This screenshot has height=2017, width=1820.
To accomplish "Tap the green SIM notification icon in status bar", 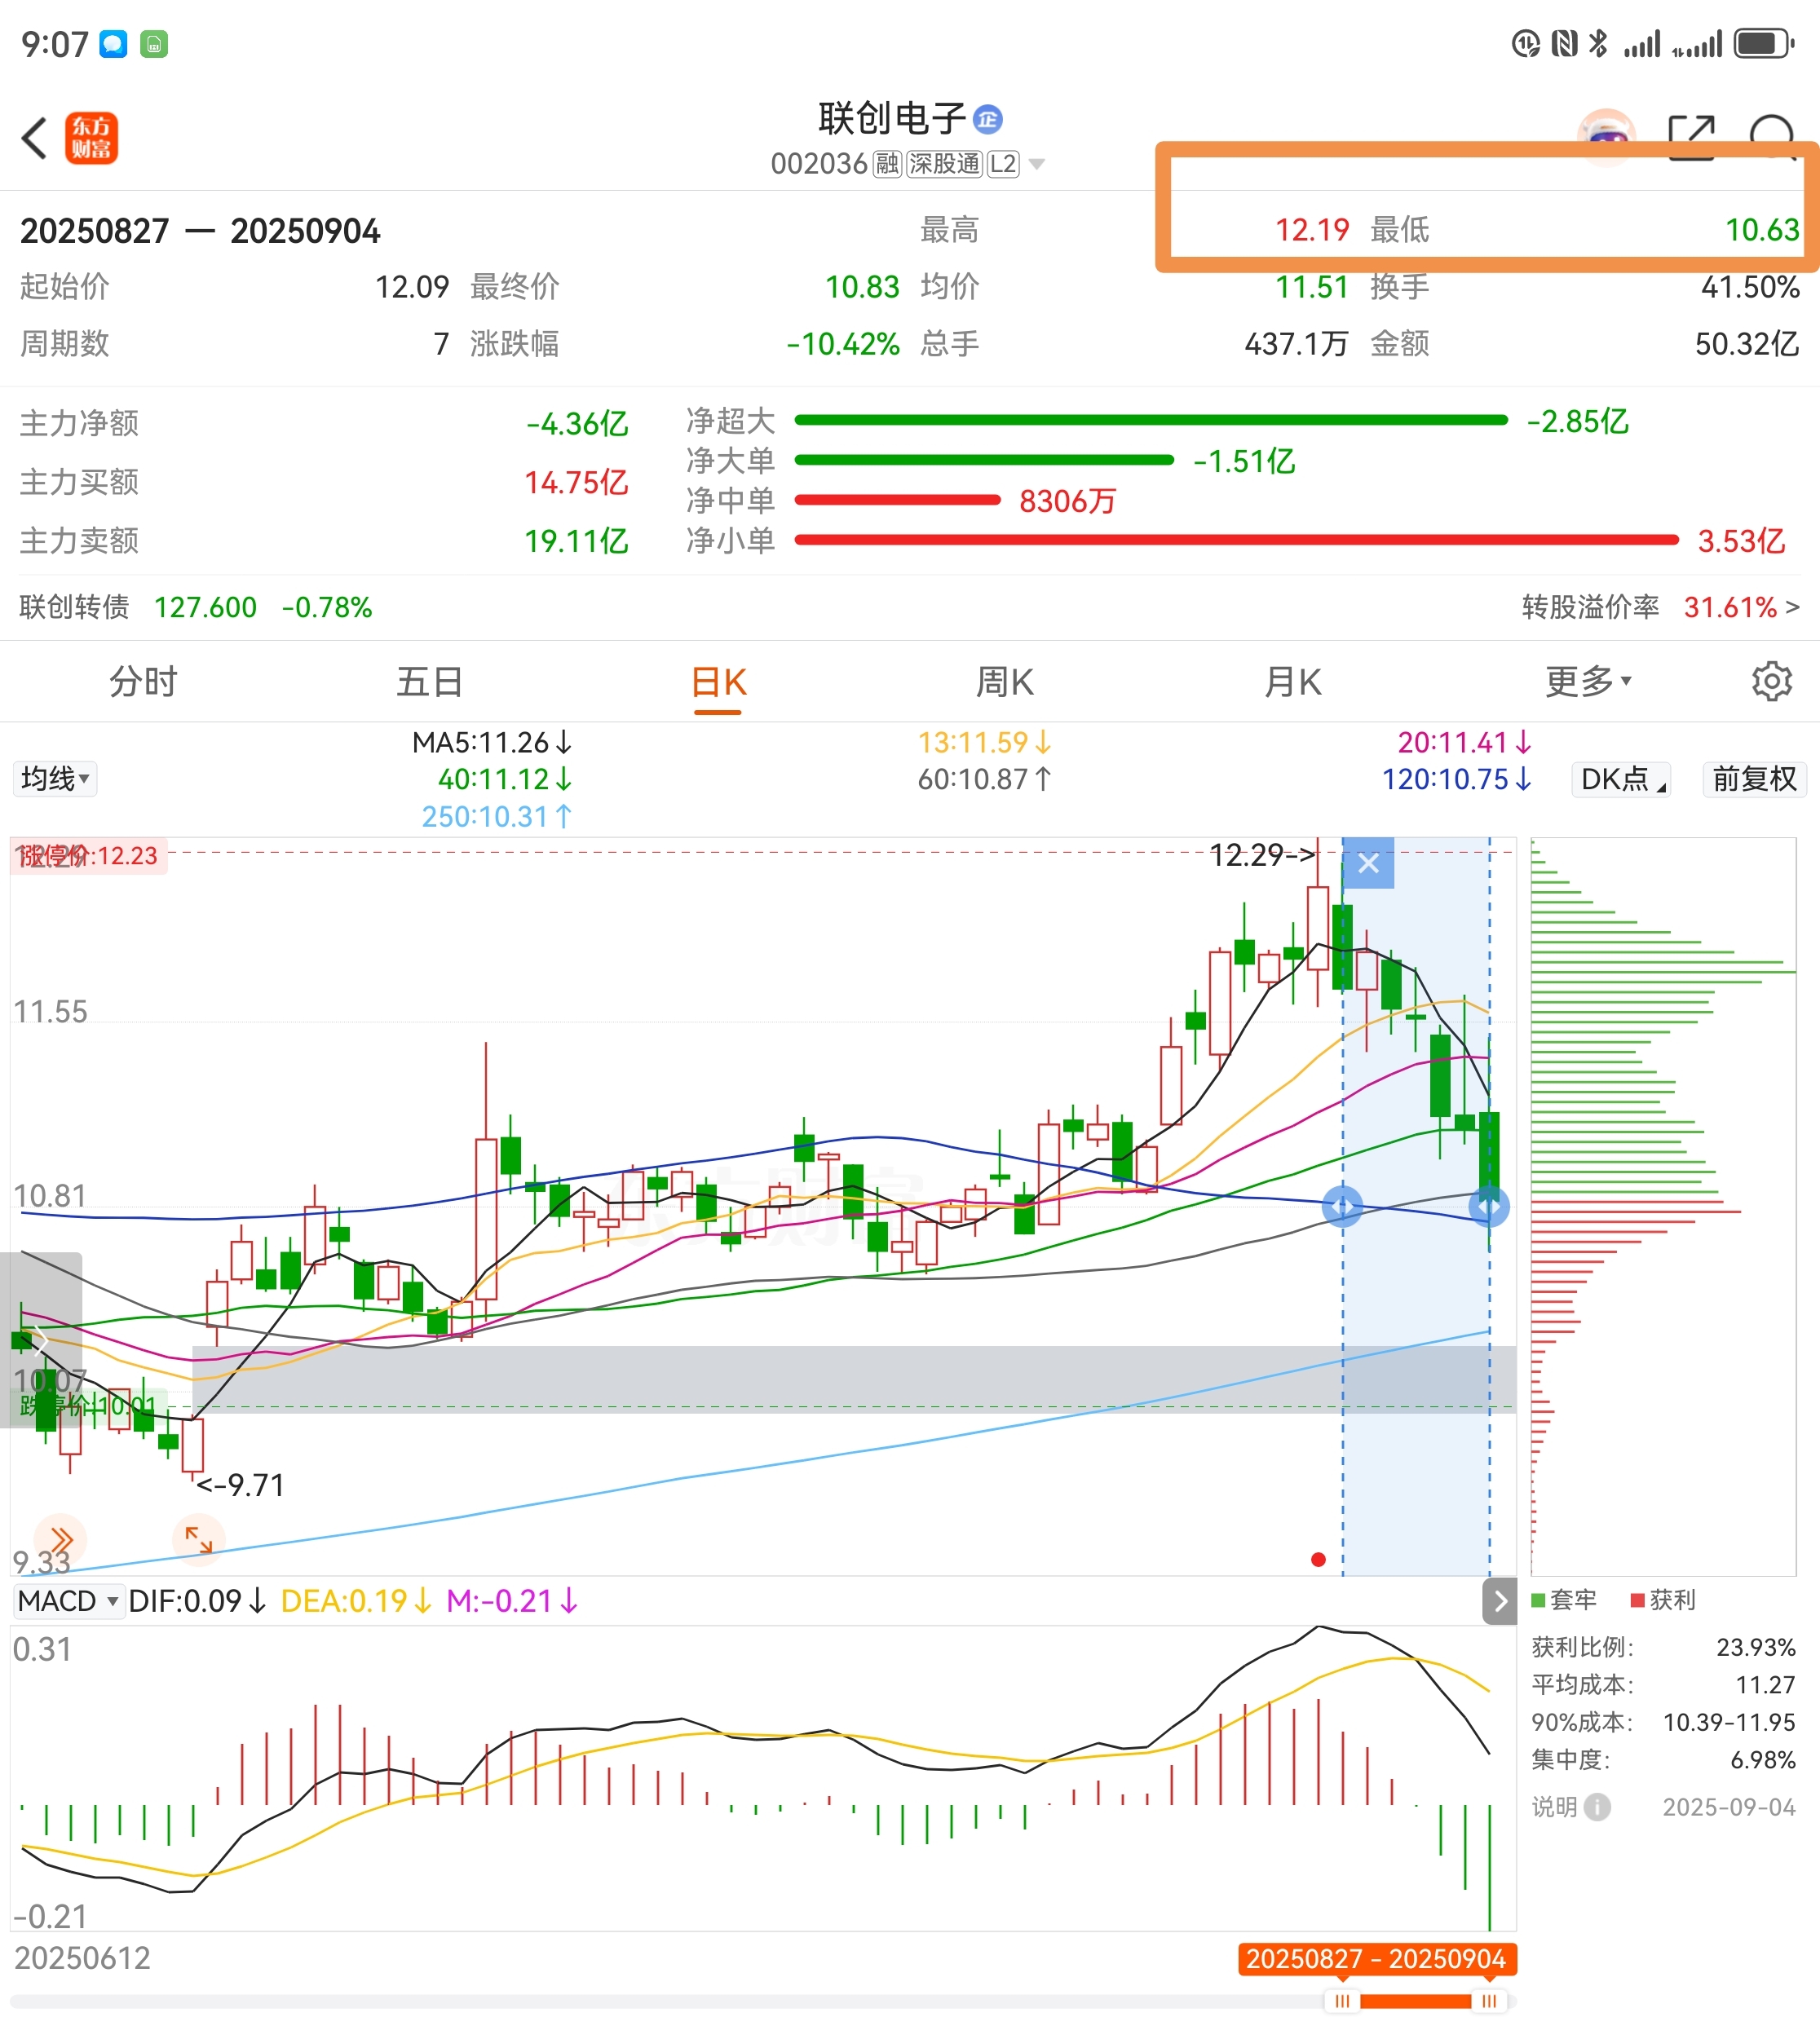I will pos(154,44).
